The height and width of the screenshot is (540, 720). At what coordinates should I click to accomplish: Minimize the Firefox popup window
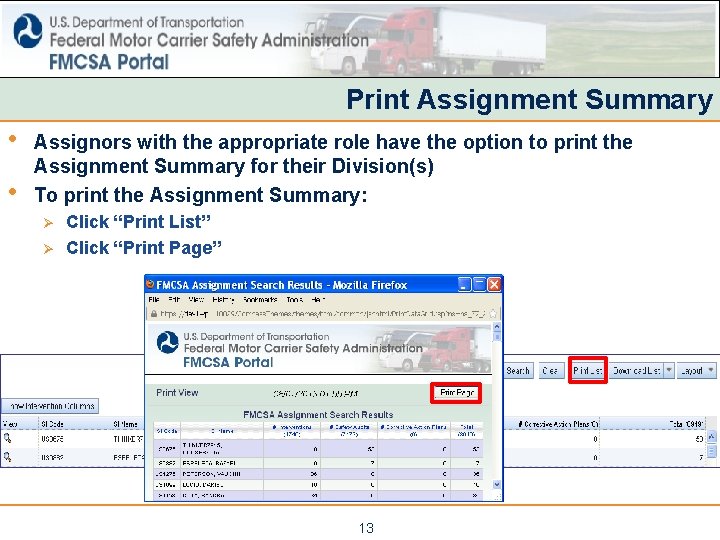tap(465, 285)
